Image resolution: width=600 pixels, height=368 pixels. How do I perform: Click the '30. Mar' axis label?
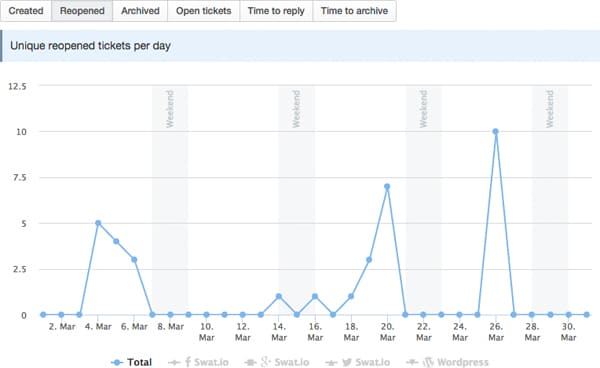[568, 332]
